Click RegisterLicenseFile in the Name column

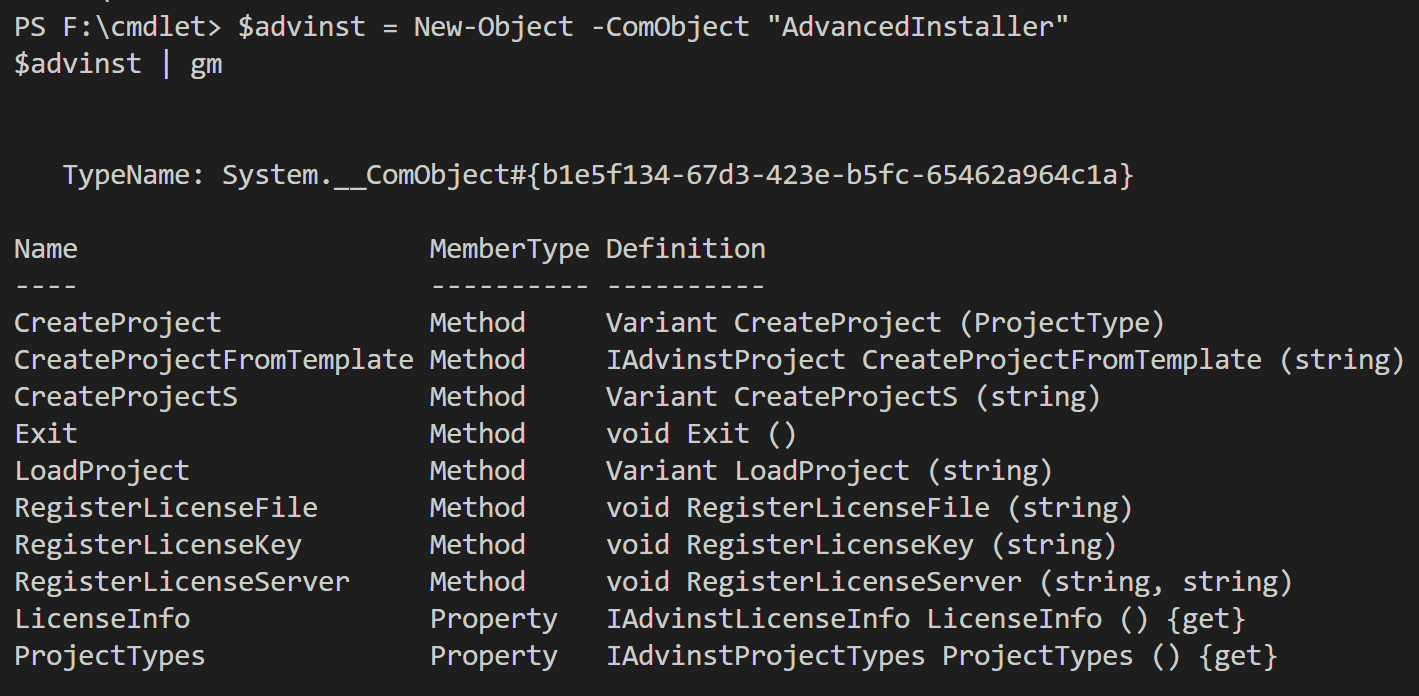pos(165,508)
